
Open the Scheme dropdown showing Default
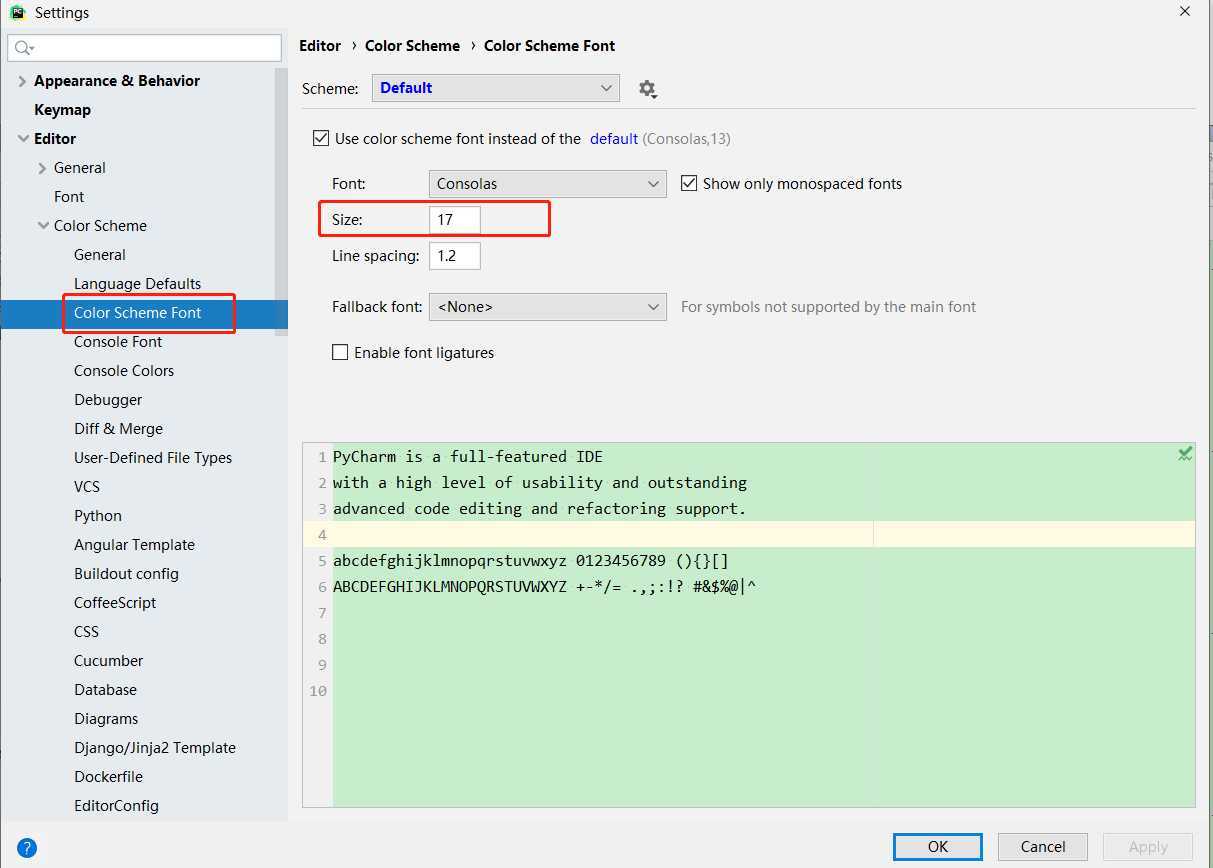click(x=496, y=88)
